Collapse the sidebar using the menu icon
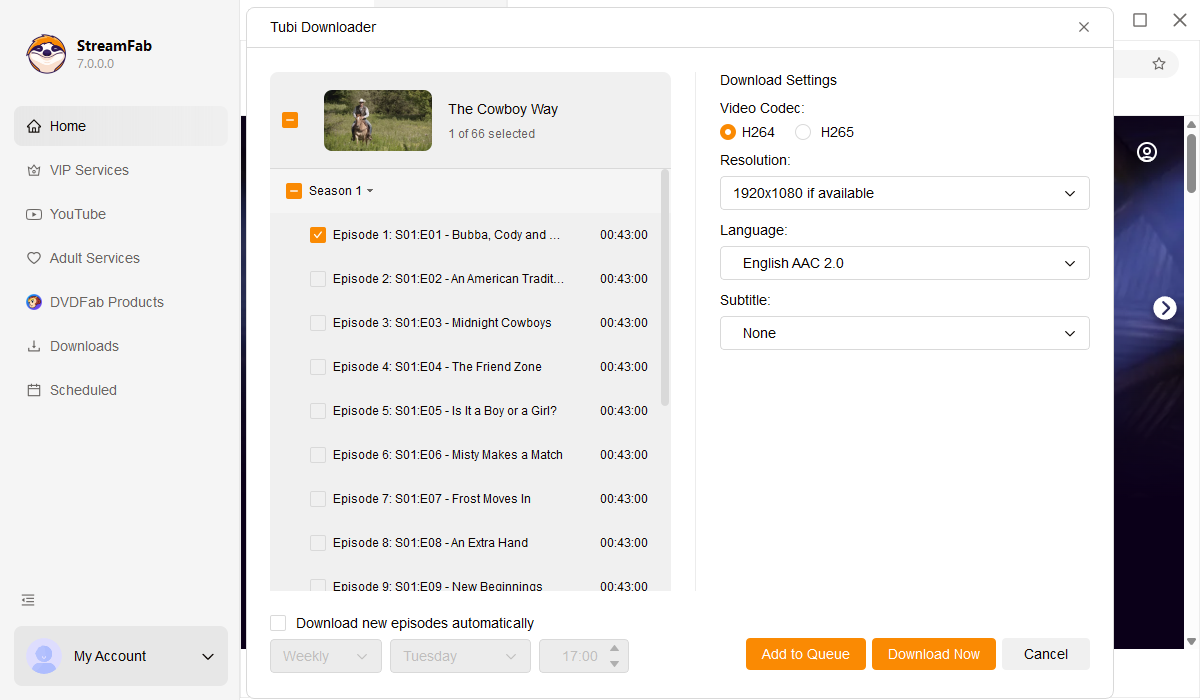The image size is (1200, 700). pos(28,600)
